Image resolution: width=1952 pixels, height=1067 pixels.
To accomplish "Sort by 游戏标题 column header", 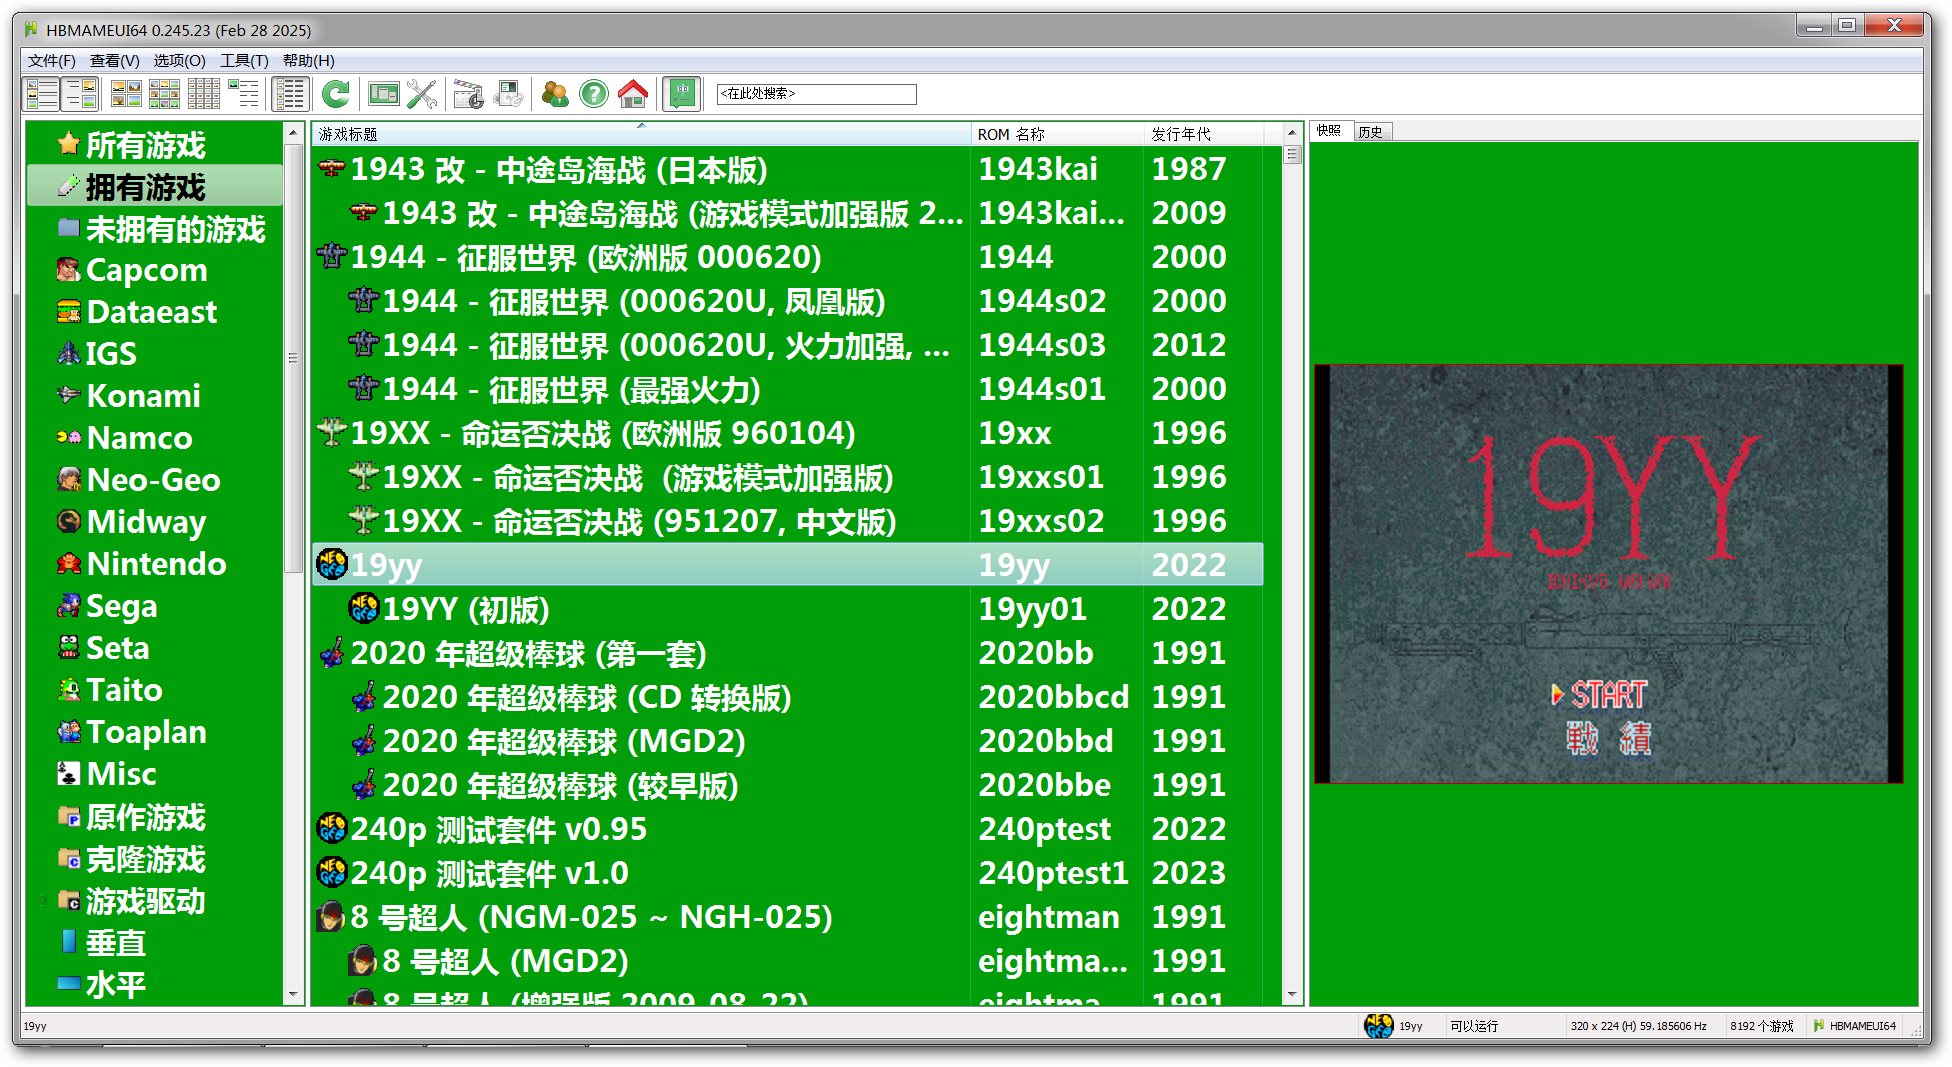I will pyautogui.click(x=640, y=134).
